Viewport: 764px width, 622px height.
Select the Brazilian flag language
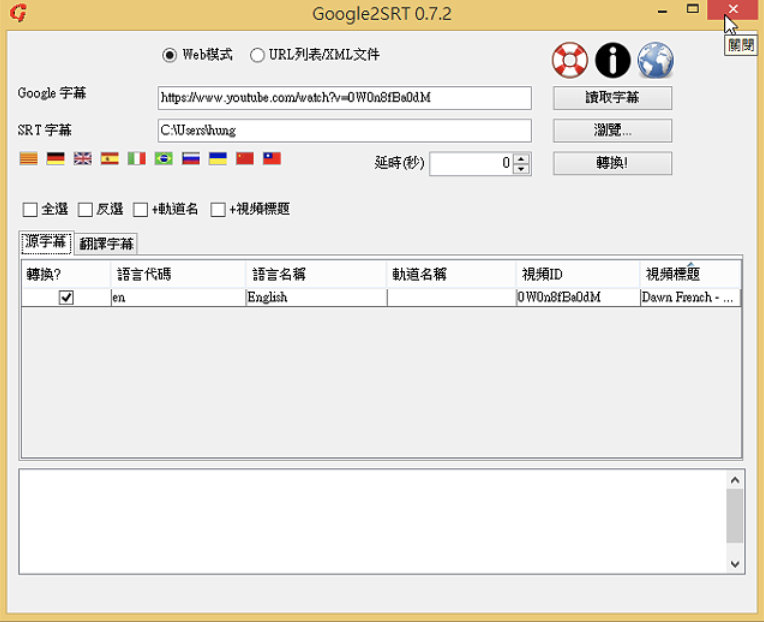coord(164,158)
